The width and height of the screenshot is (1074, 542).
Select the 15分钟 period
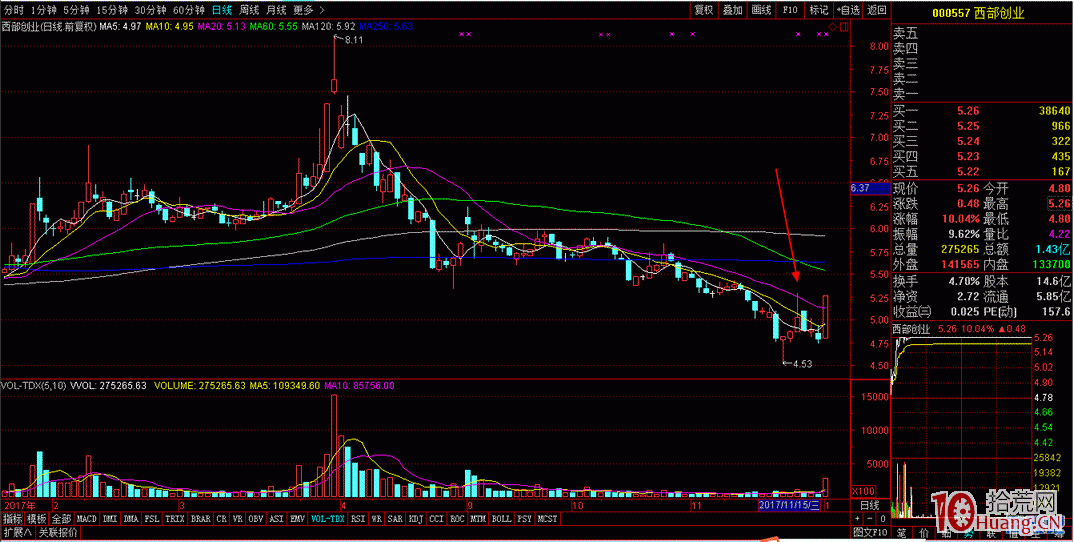(112, 10)
